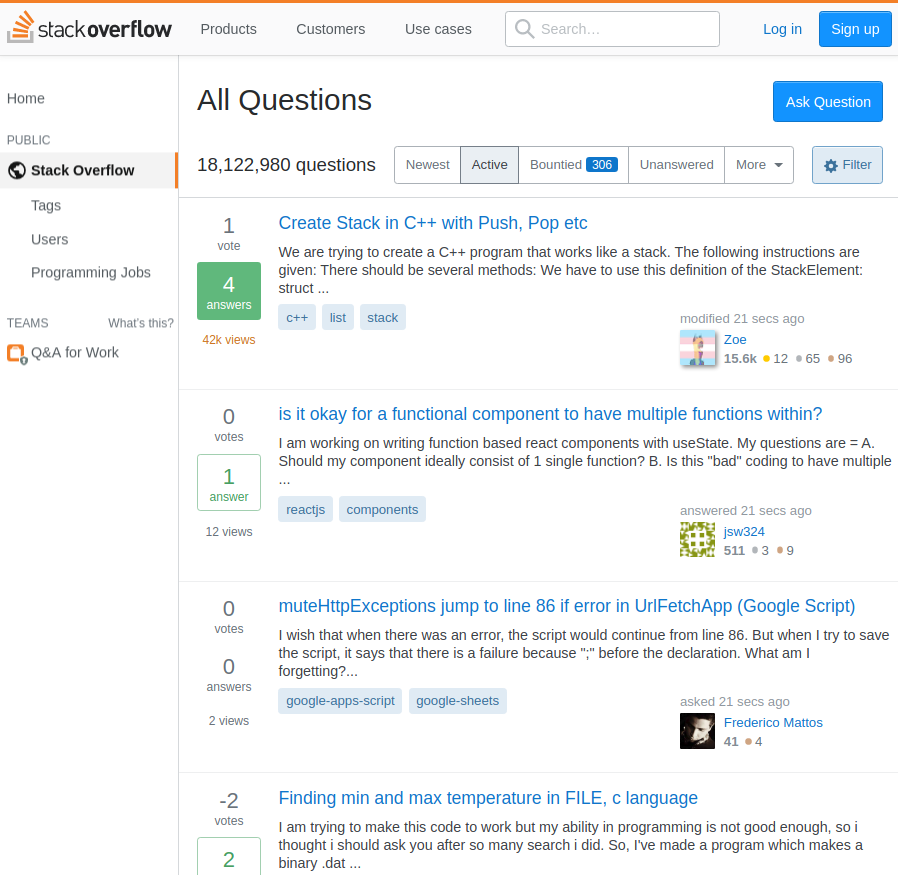Click the Q&A for Work briefcase icon
898x875 pixels.
click(x=17, y=353)
